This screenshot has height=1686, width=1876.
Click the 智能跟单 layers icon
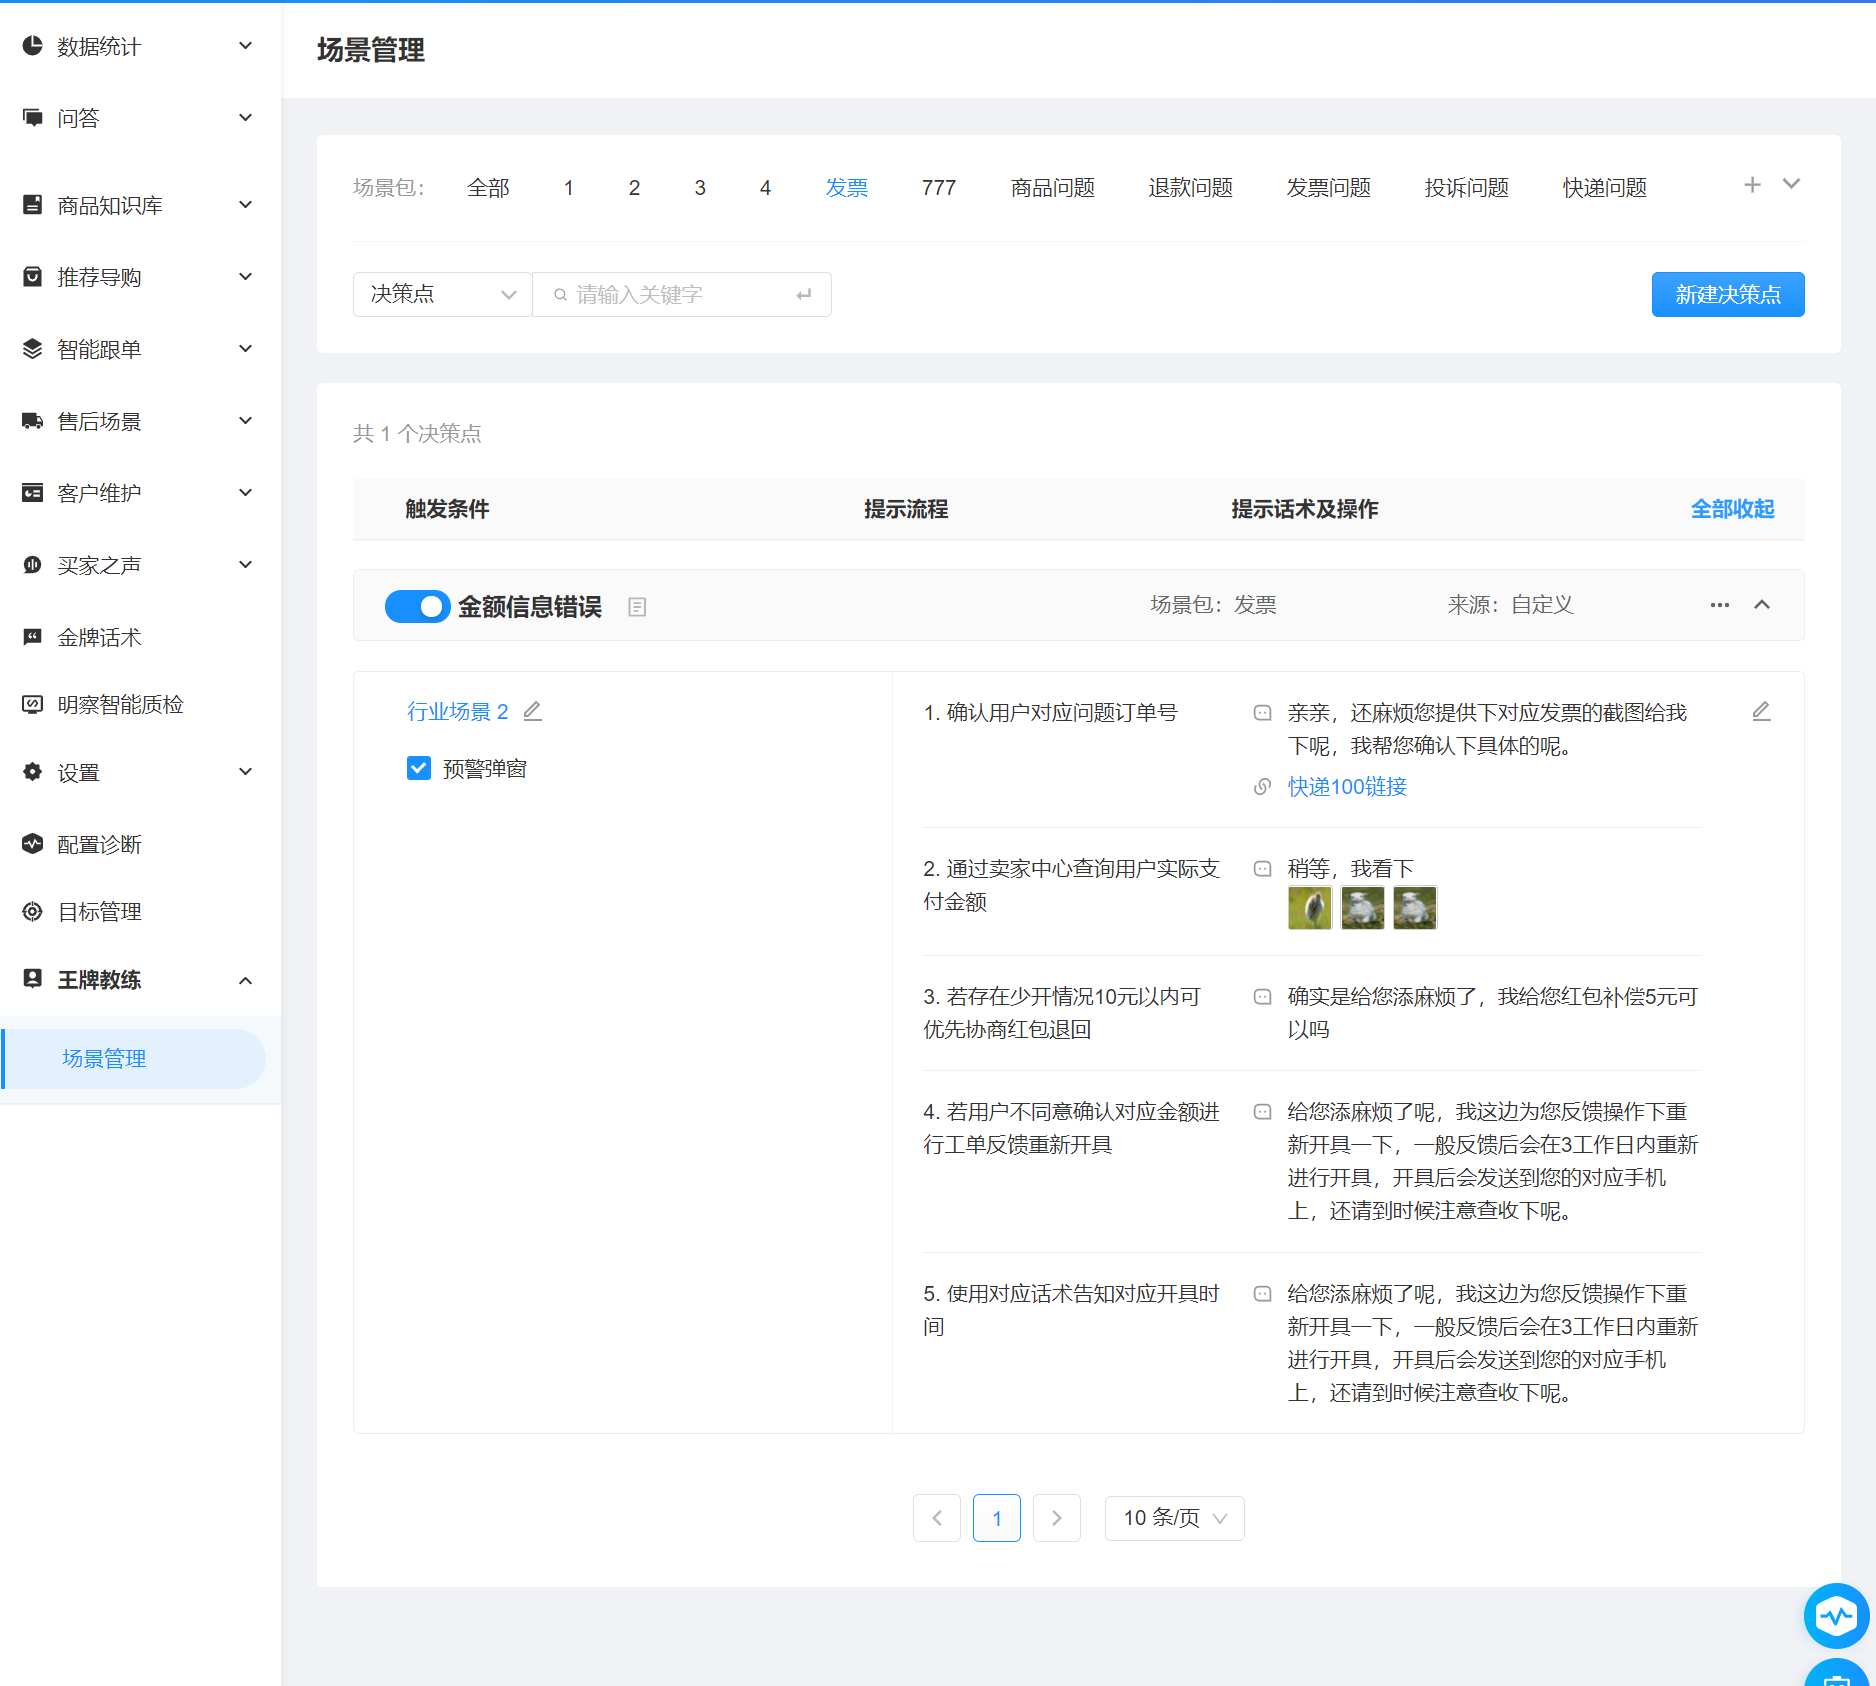point(33,349)
